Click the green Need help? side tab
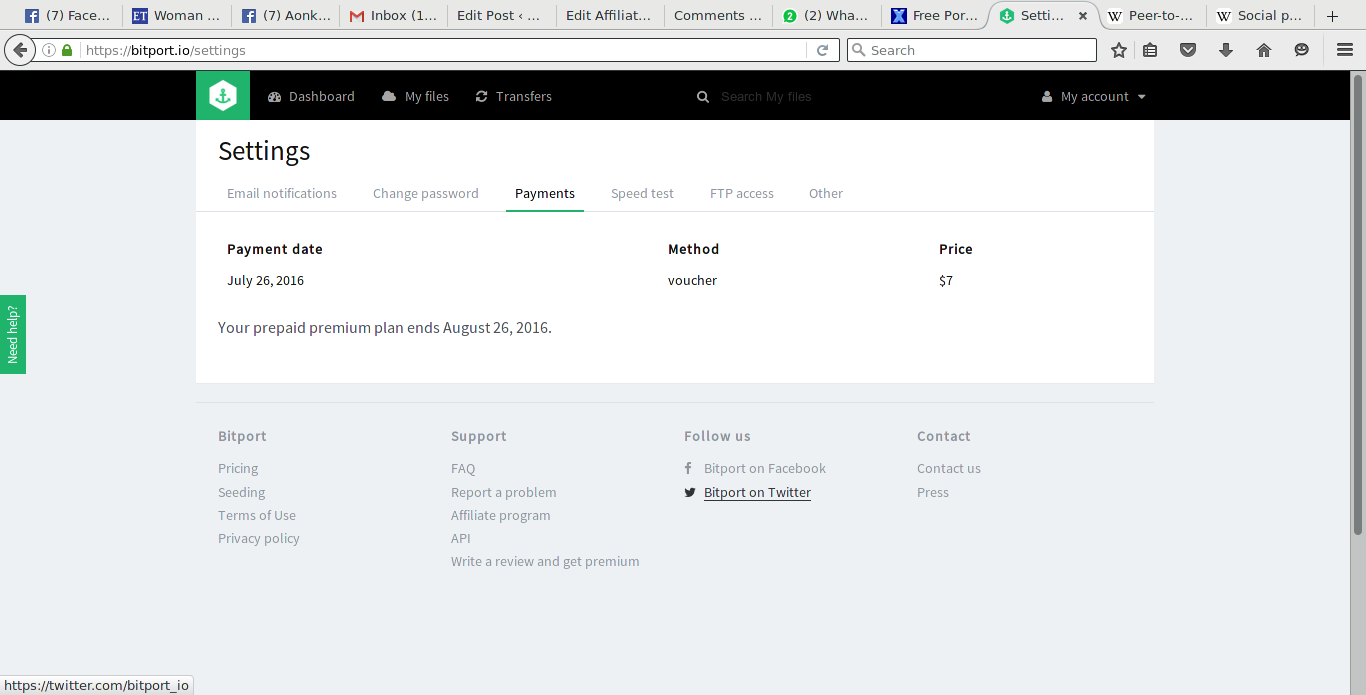Screen dimensions: 1366x695 click(13, 334)
